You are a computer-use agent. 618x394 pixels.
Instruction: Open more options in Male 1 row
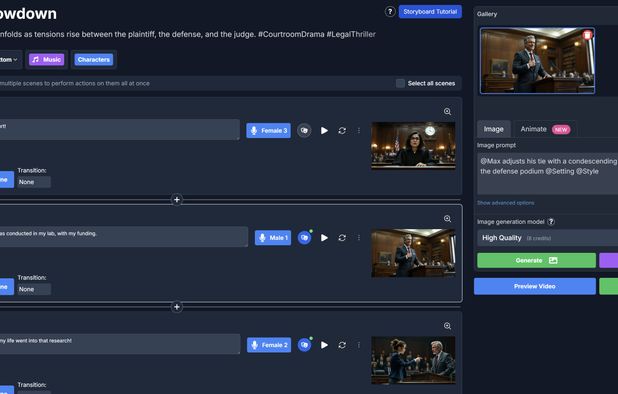click(x=359, y=238)
